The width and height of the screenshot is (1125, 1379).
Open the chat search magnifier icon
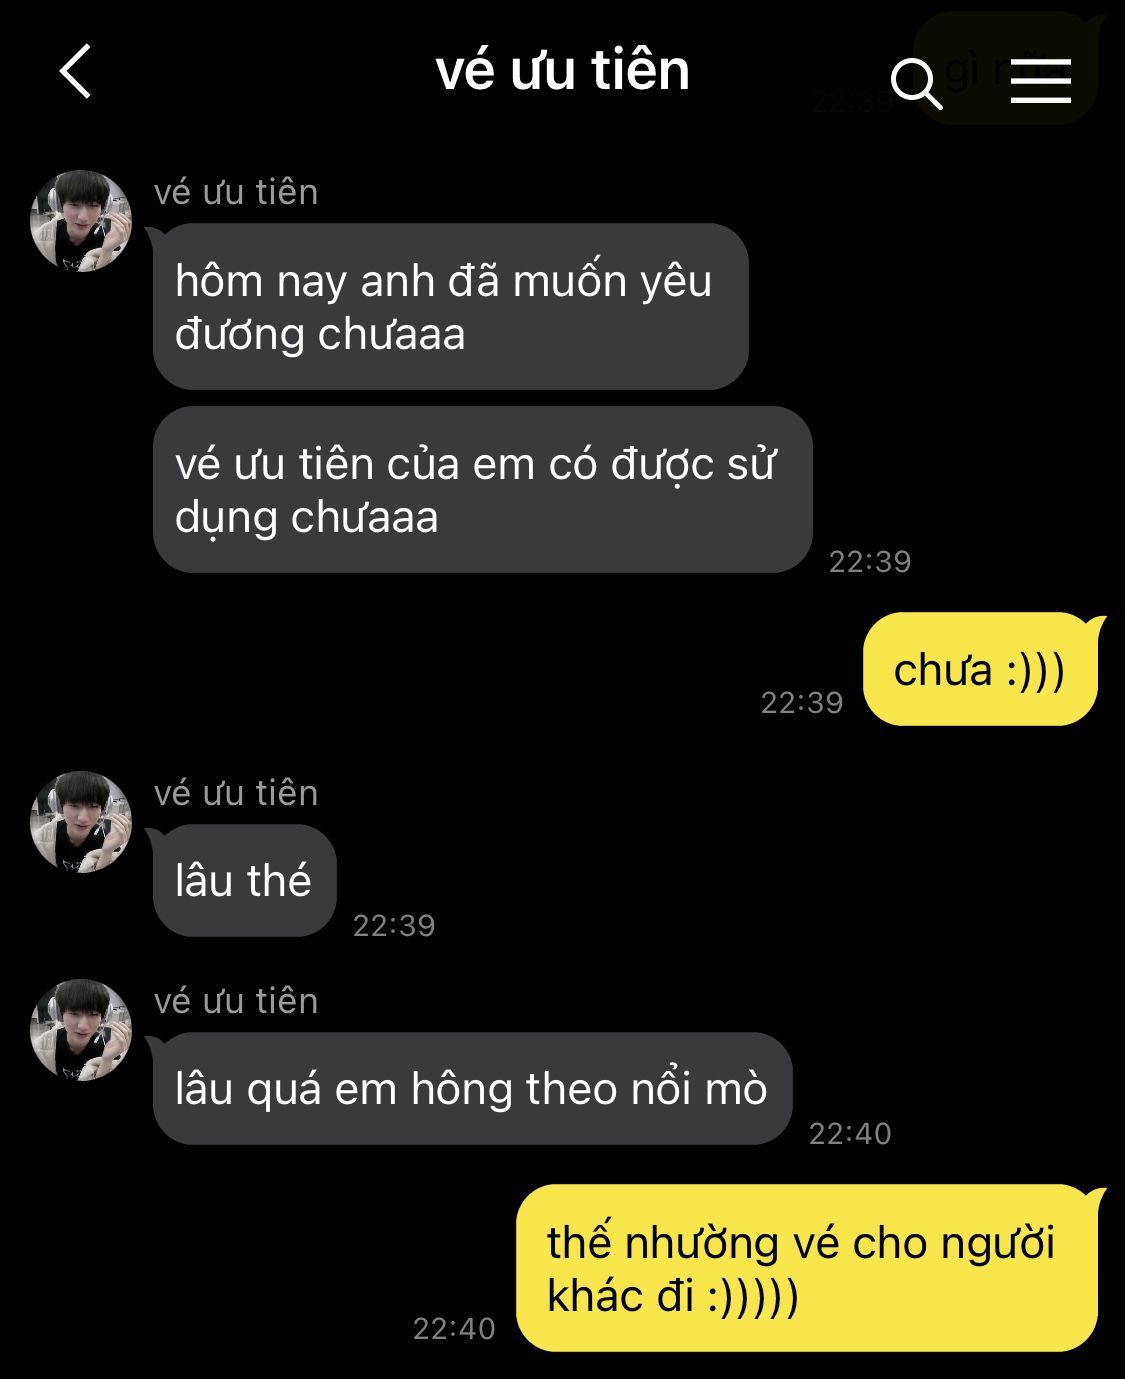(916, 83)
